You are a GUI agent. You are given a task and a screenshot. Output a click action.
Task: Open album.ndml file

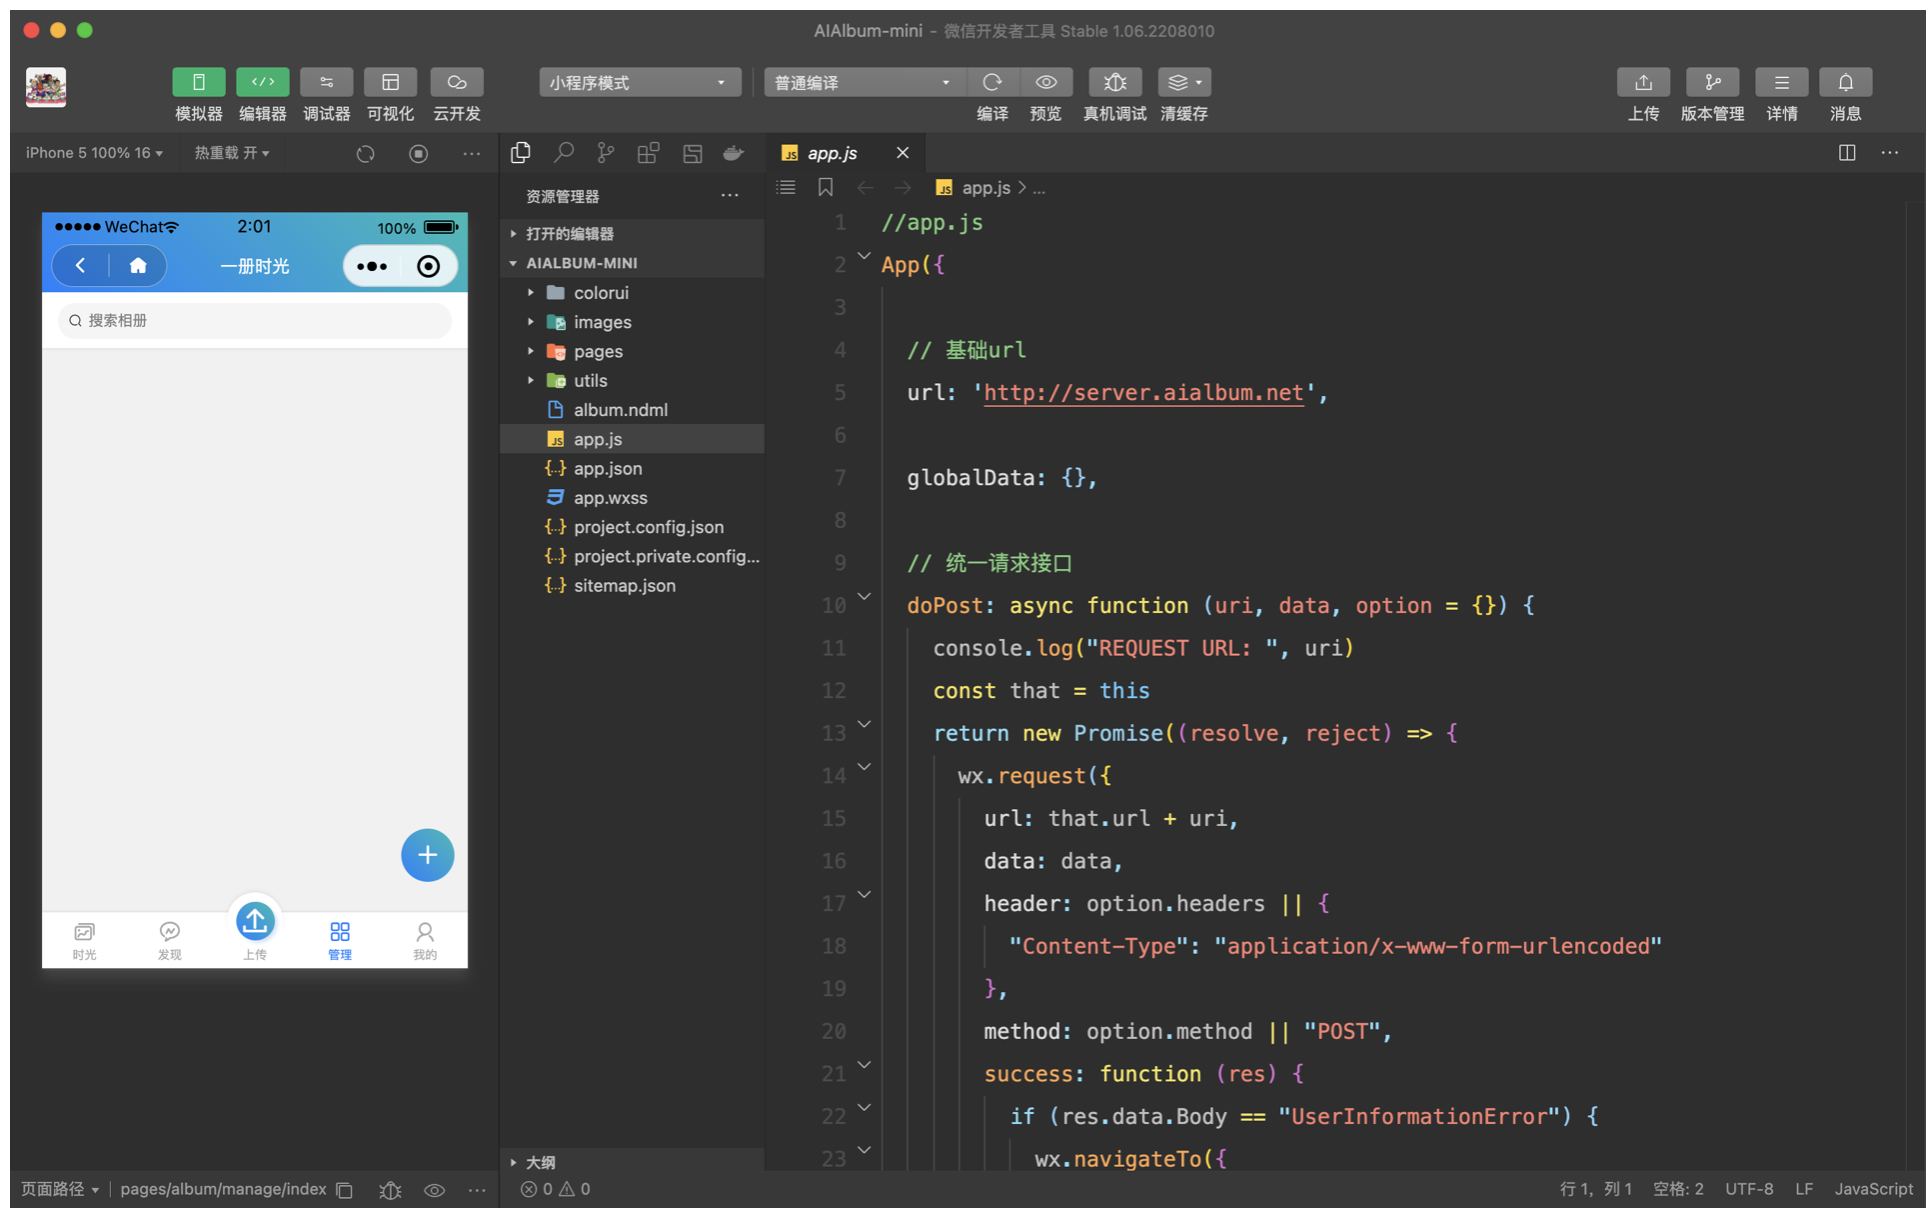pyautogui.click(x=632, y=410)
